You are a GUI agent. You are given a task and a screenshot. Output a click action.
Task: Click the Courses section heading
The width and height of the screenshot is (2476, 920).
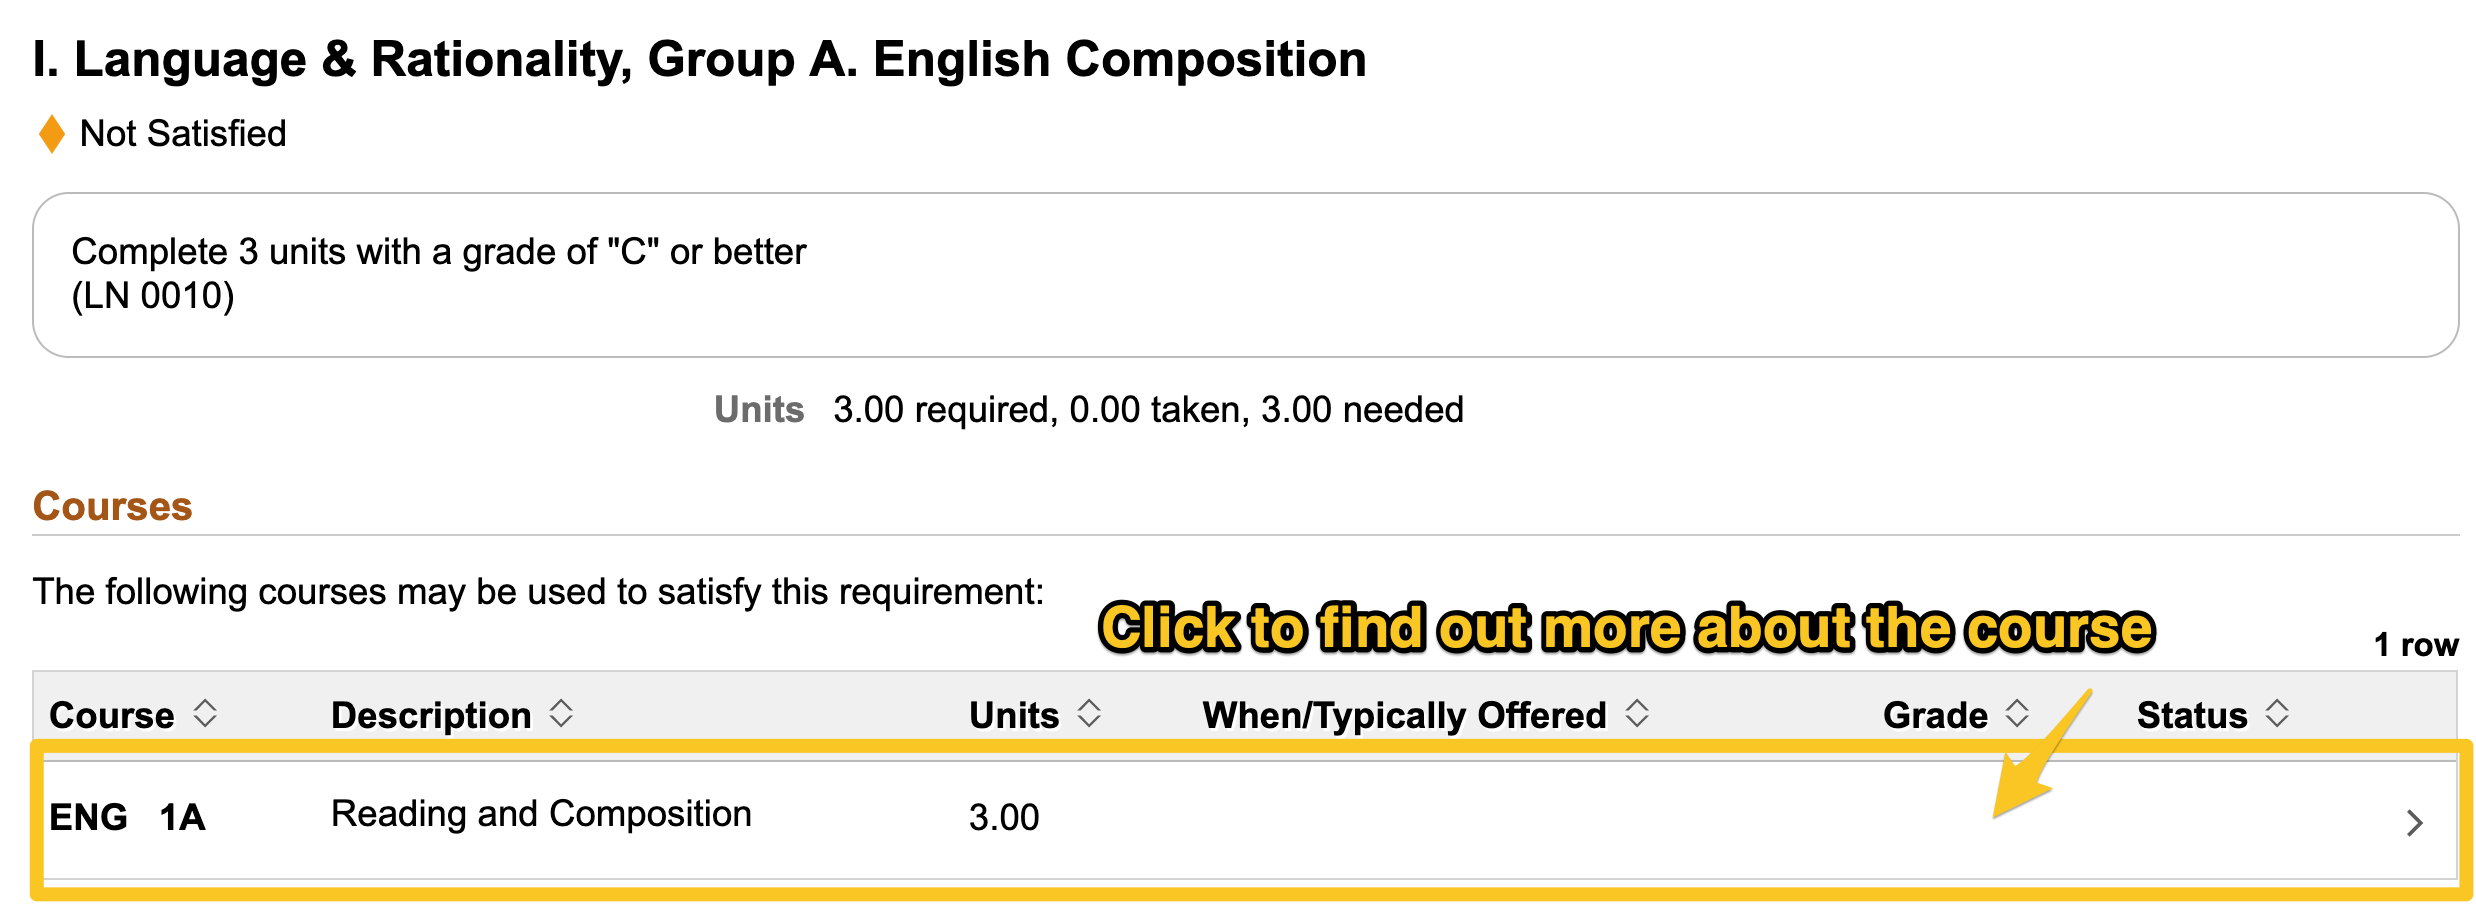[x=113, y=507]
